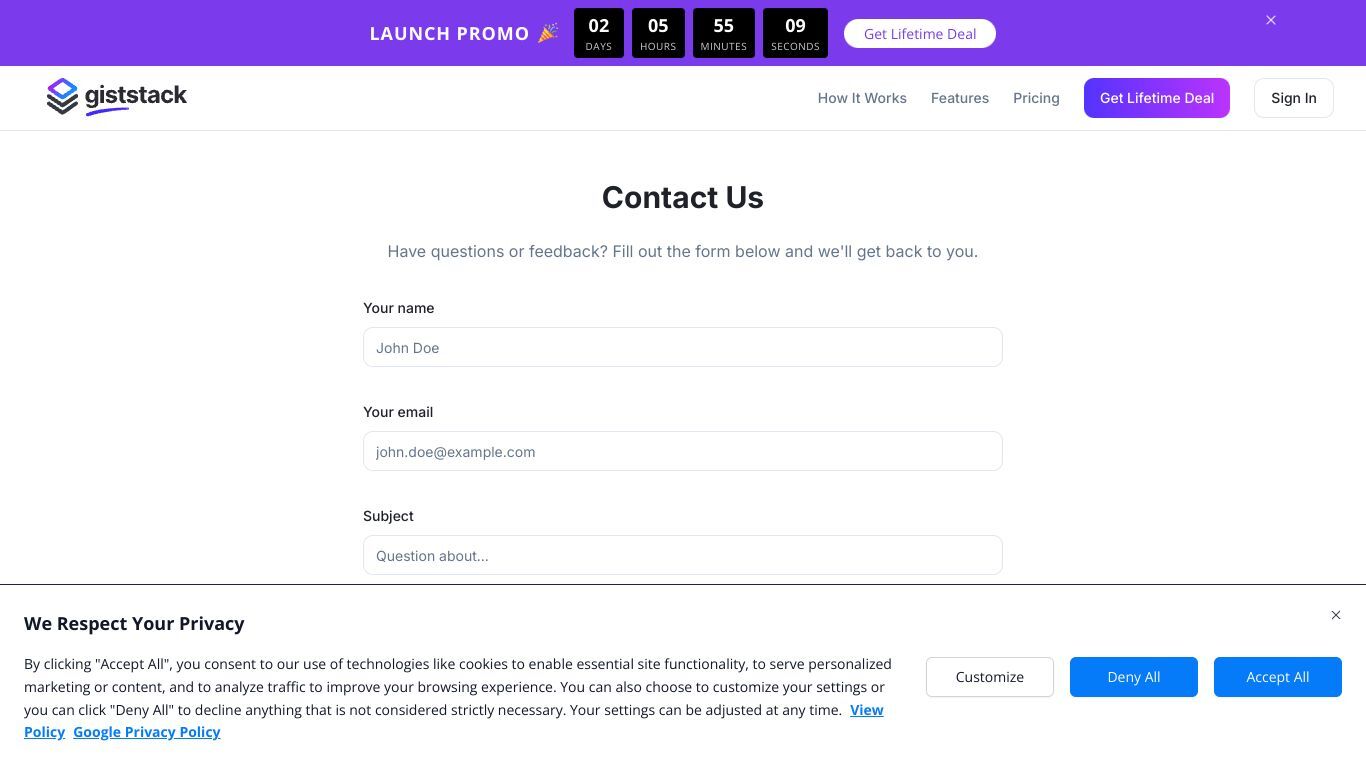Deny All cookies
Screen dimensions: 1366x768
[x=1134, y=677]
